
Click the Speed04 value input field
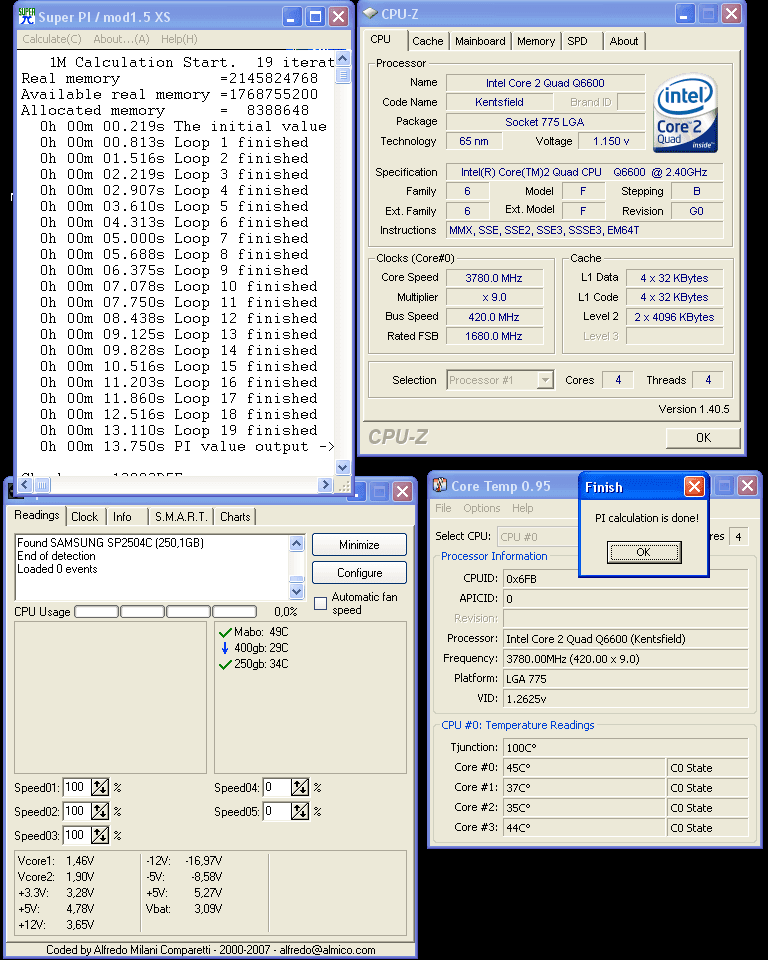(x=277, y=787)
